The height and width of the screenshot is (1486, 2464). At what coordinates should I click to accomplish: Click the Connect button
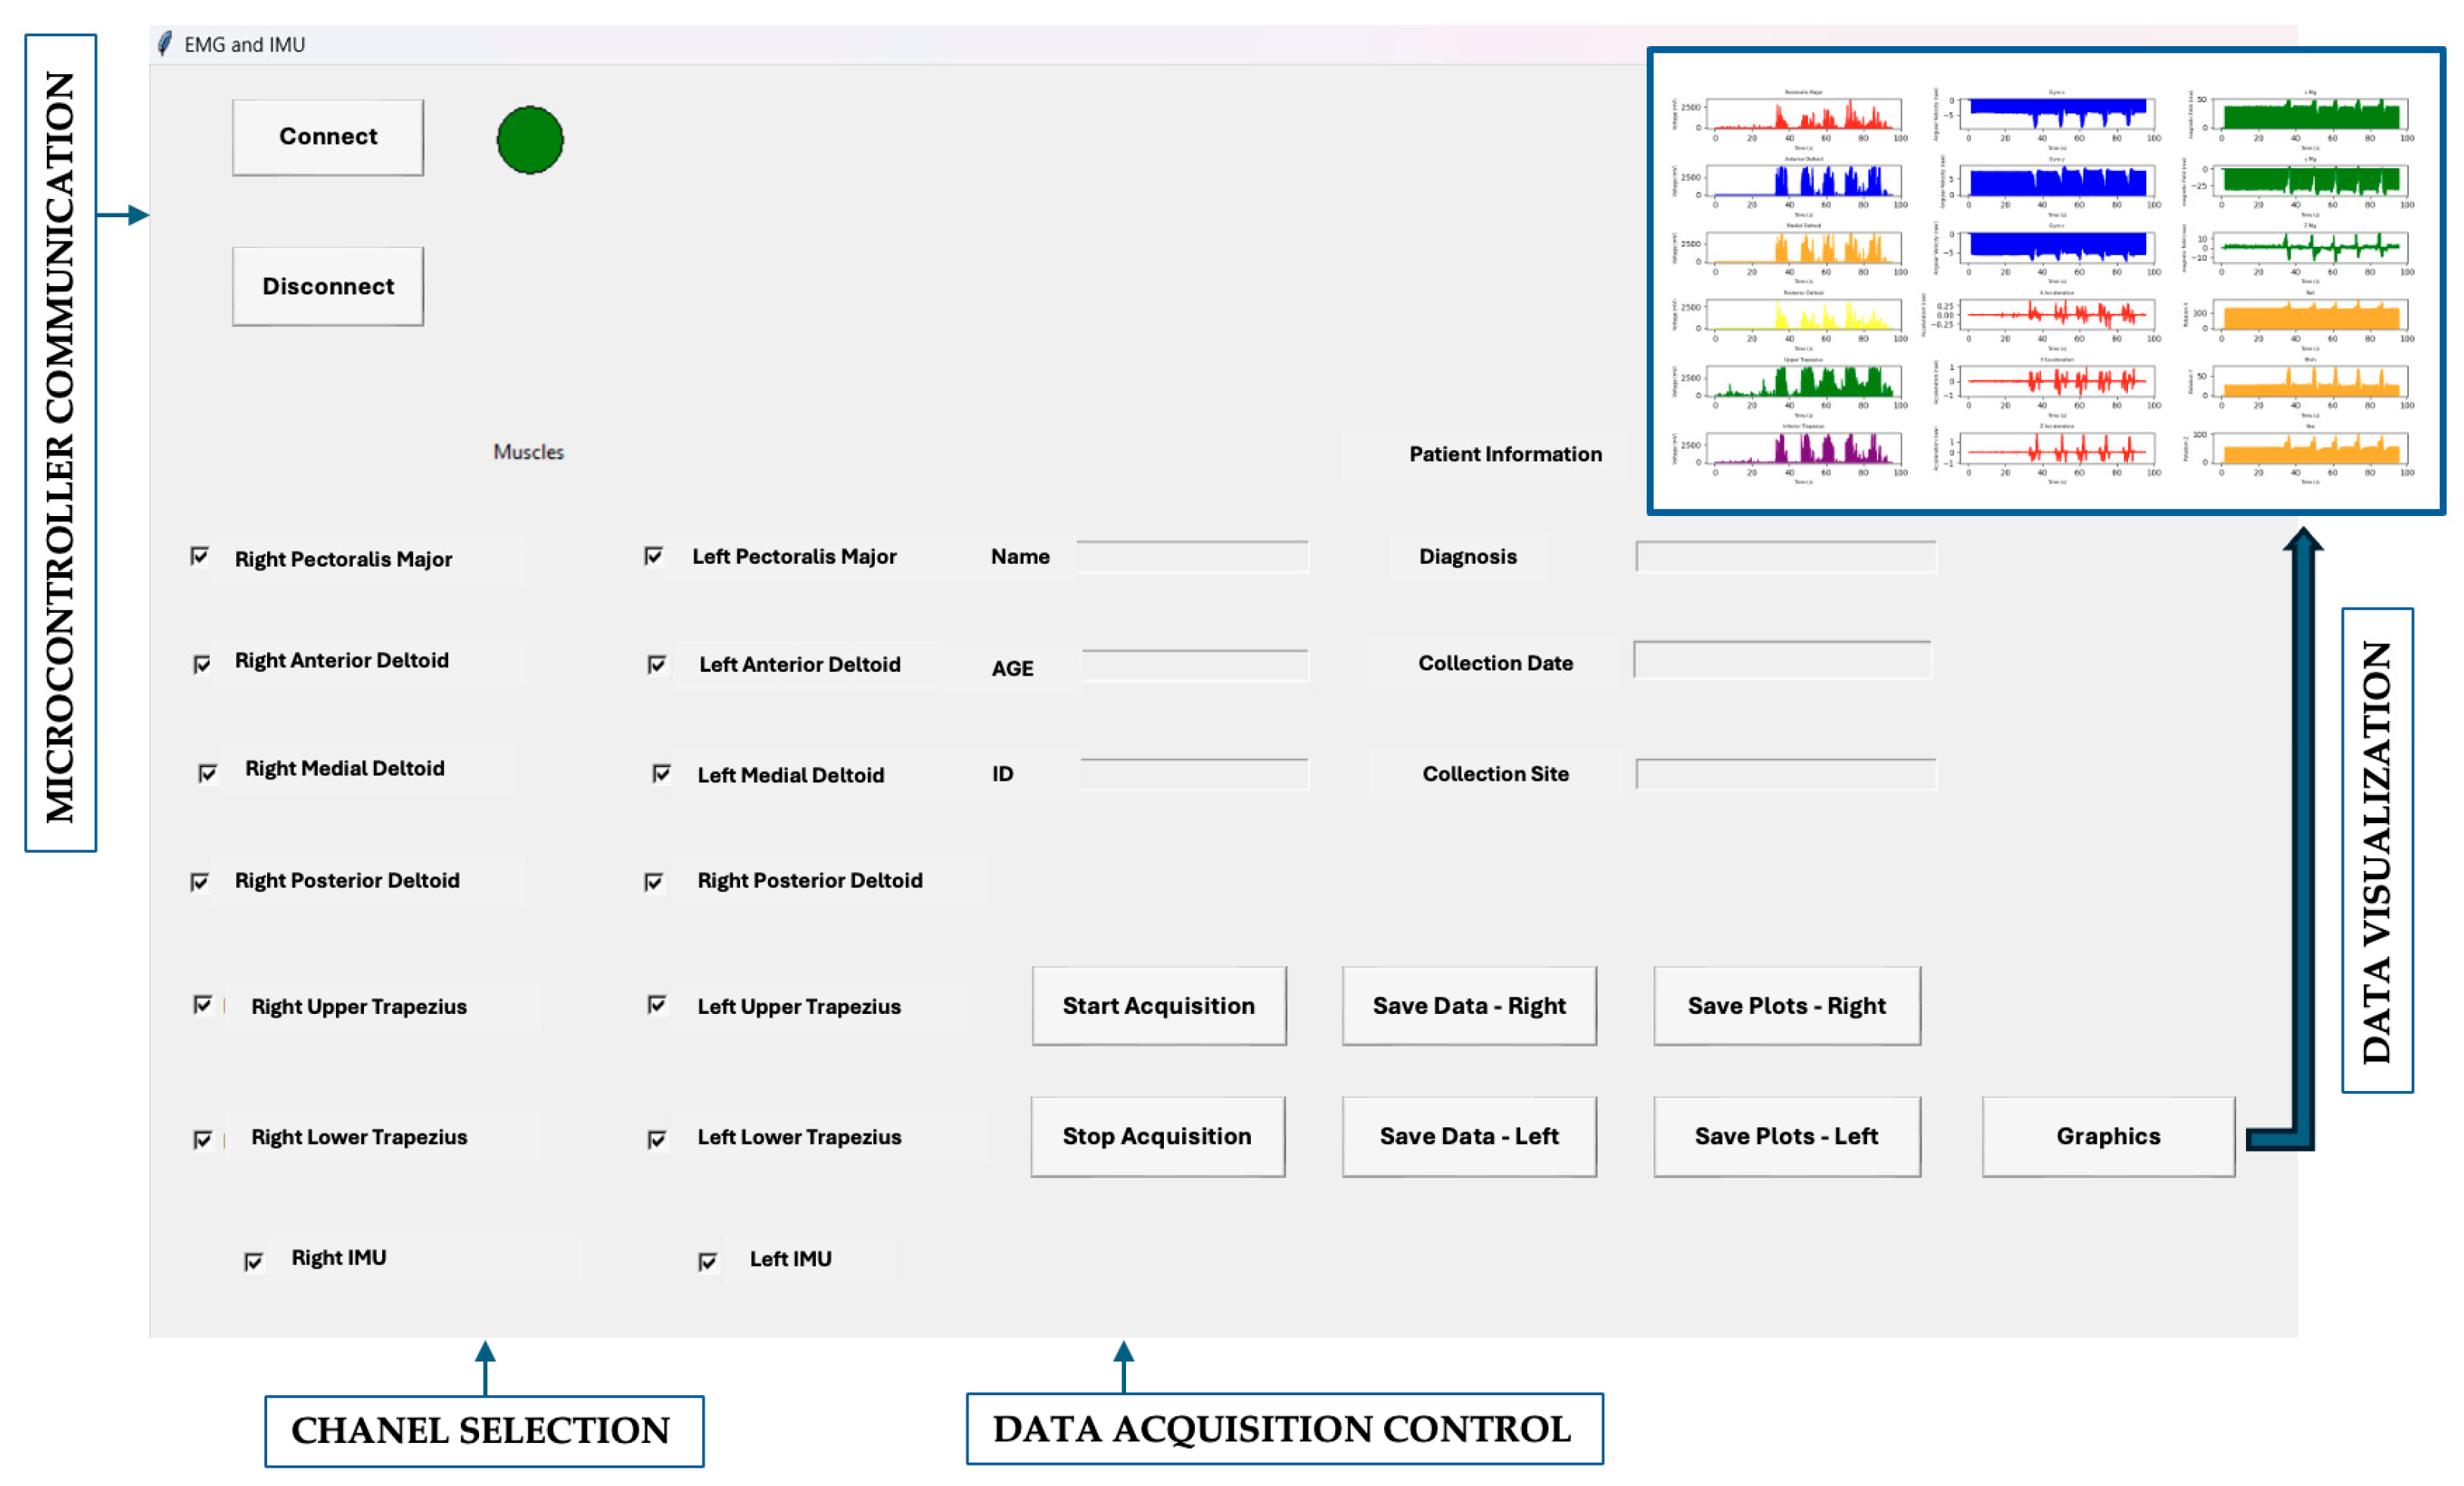tap(328, 137)
